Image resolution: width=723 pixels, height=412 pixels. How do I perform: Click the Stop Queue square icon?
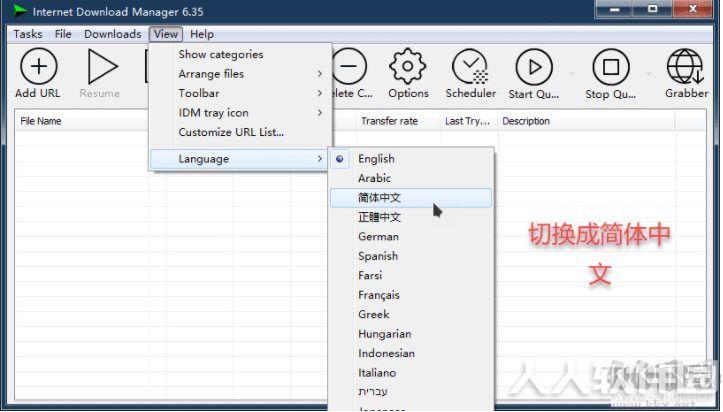[x=611, y=67]
